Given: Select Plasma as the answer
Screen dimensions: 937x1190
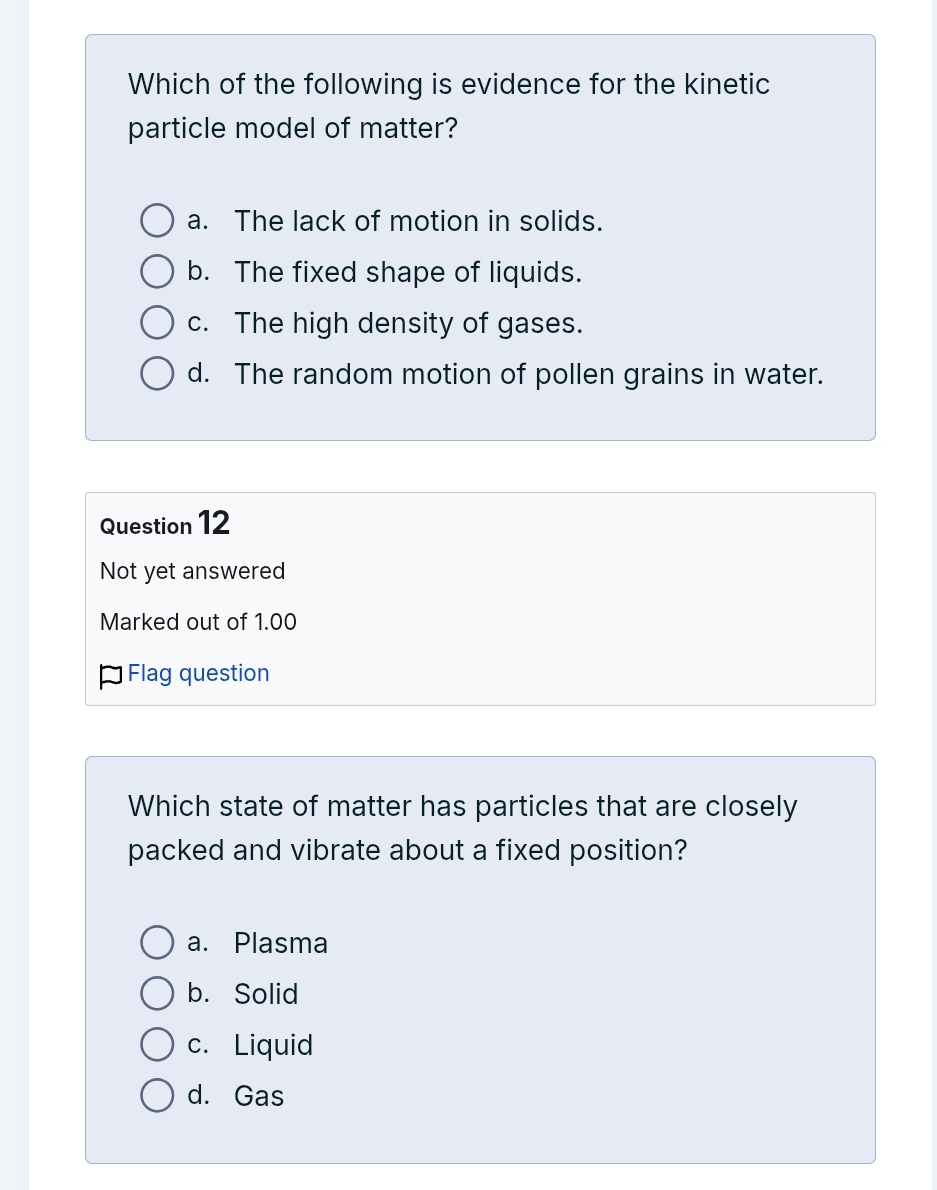Looking at the screenshot, I should coord(157,942).
